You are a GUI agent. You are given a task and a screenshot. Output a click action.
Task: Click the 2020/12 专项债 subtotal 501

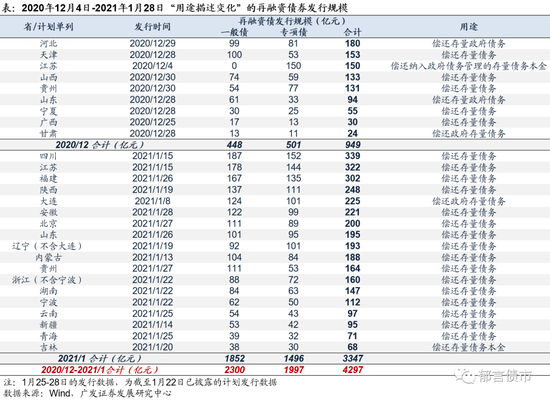click(294, 145)
